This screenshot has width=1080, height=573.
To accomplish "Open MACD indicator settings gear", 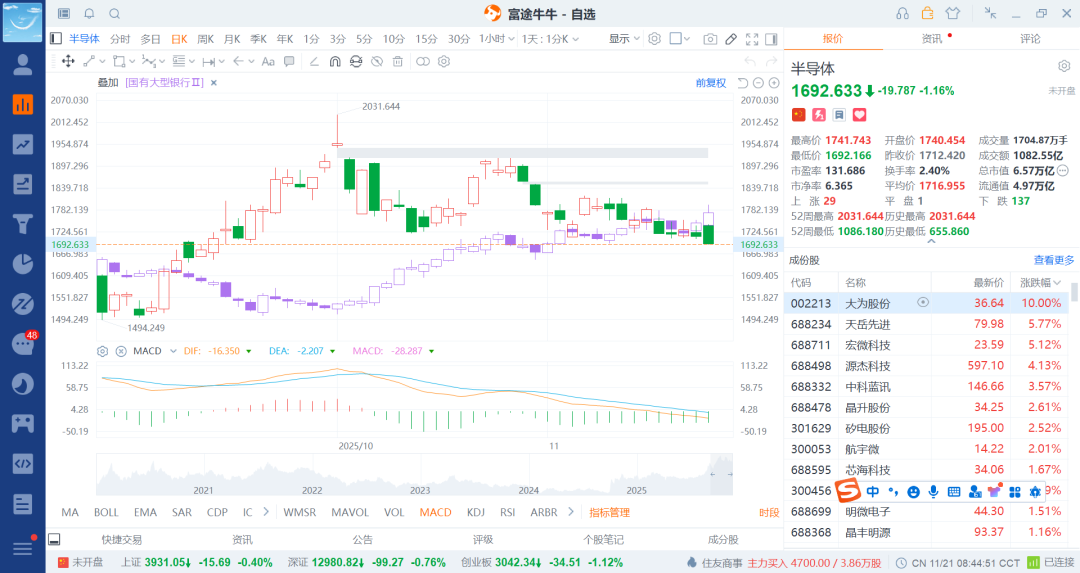I will point(102,351).
